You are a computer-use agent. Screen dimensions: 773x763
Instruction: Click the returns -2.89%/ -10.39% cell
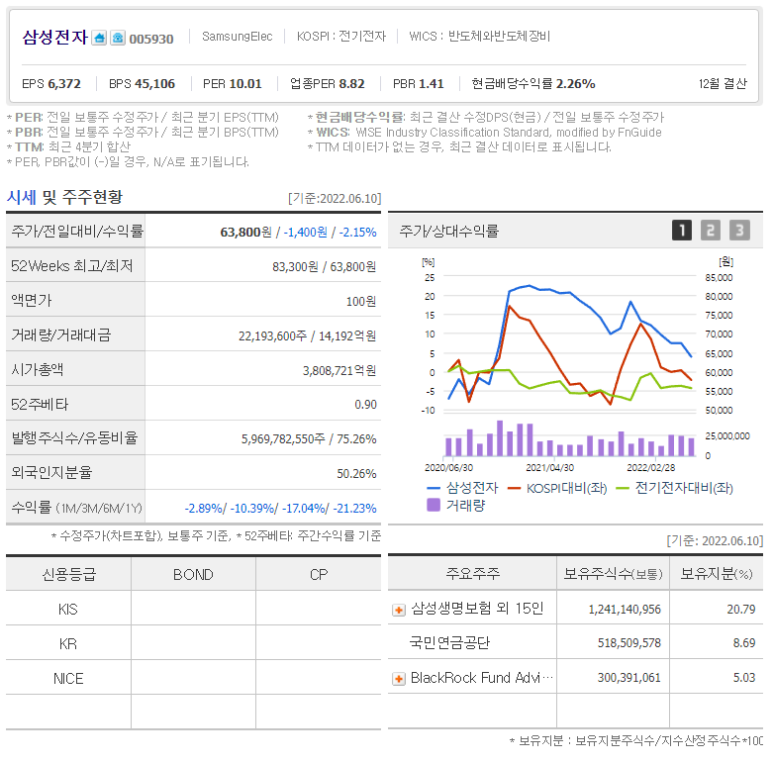pos(281,508)
